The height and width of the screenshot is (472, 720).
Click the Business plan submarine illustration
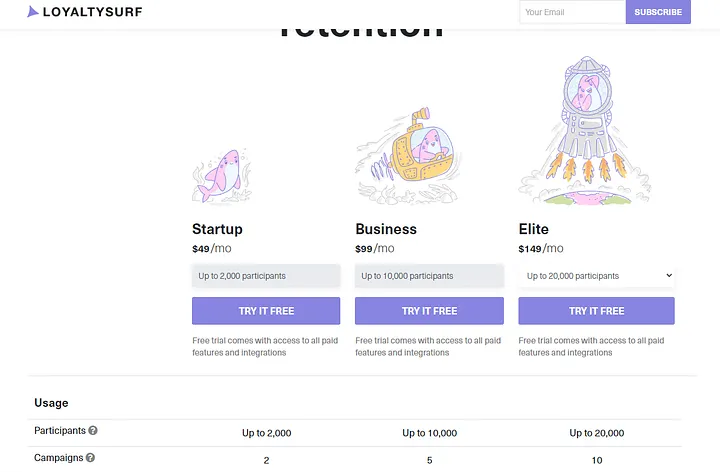(407, 156)
